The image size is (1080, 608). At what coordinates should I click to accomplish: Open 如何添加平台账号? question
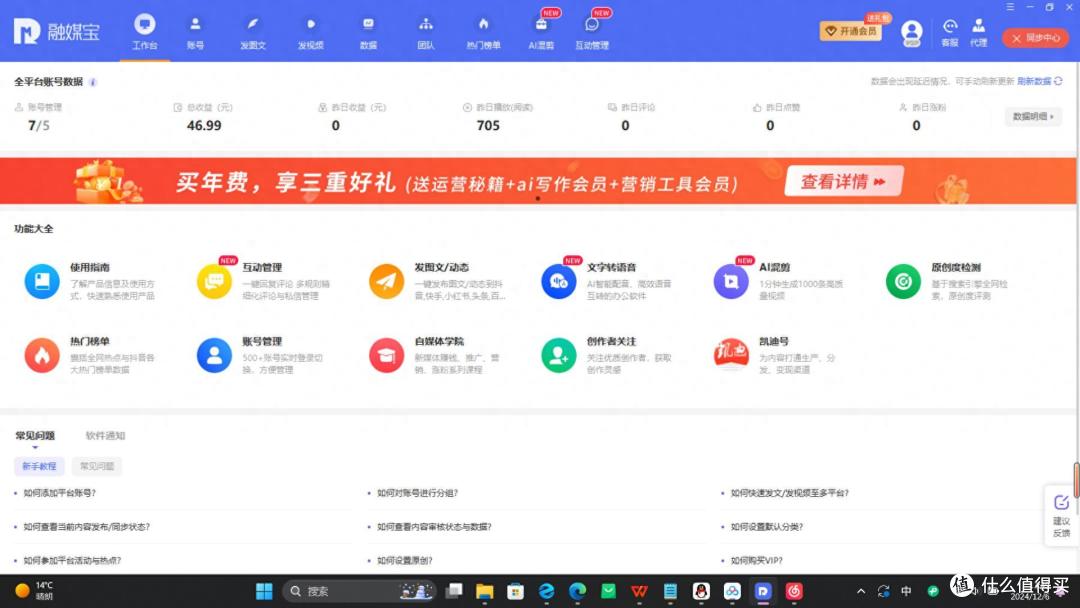60,493
